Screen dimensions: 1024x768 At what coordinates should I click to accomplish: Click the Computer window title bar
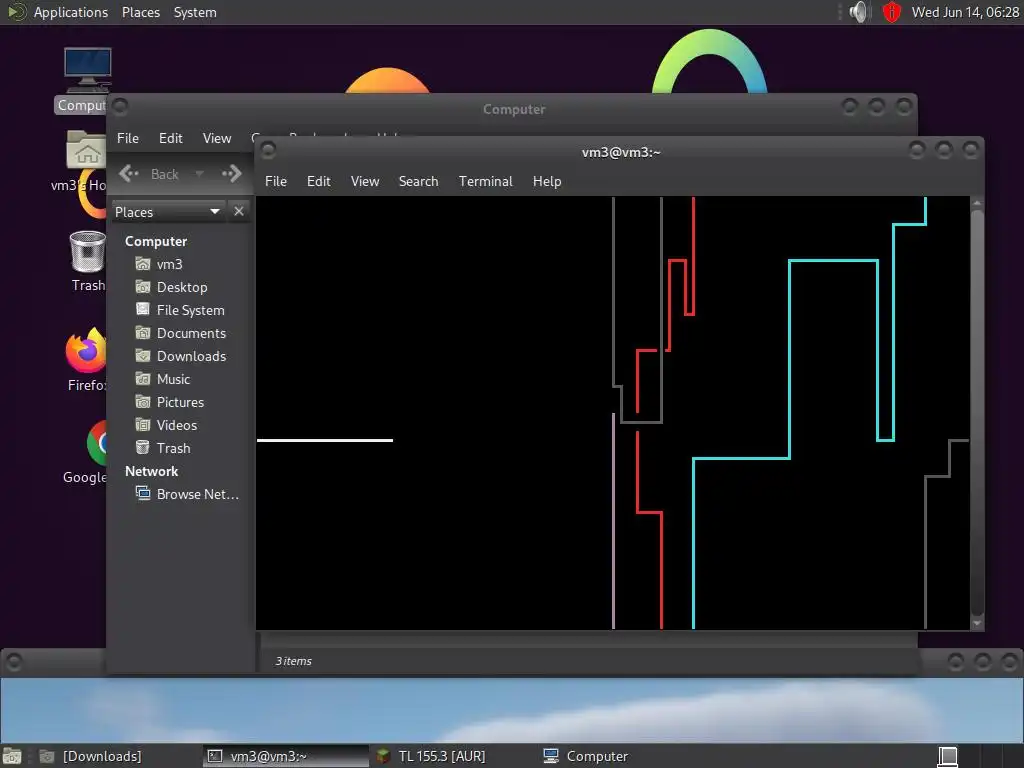[513, 109]
